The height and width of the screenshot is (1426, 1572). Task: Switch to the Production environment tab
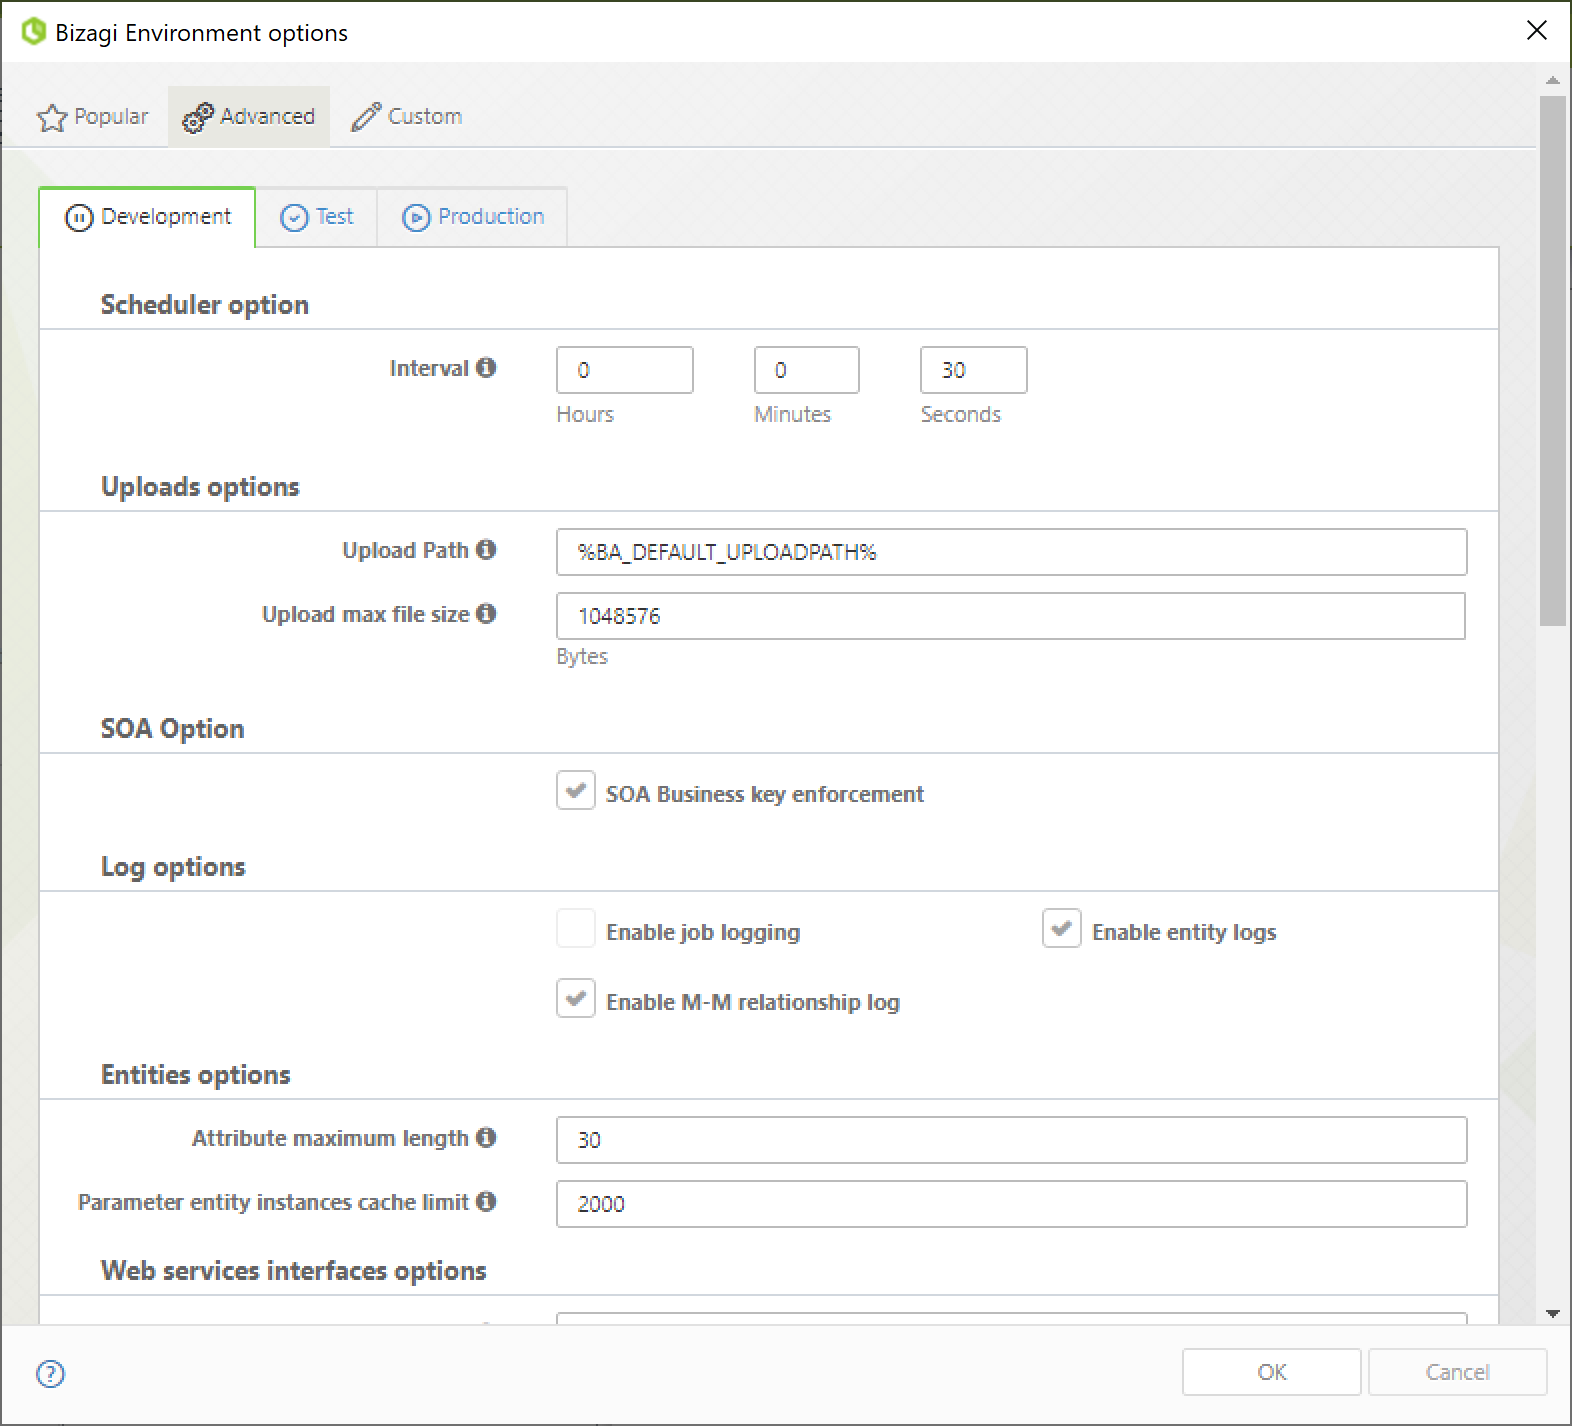pyautogui.click(x=473, y=217)
